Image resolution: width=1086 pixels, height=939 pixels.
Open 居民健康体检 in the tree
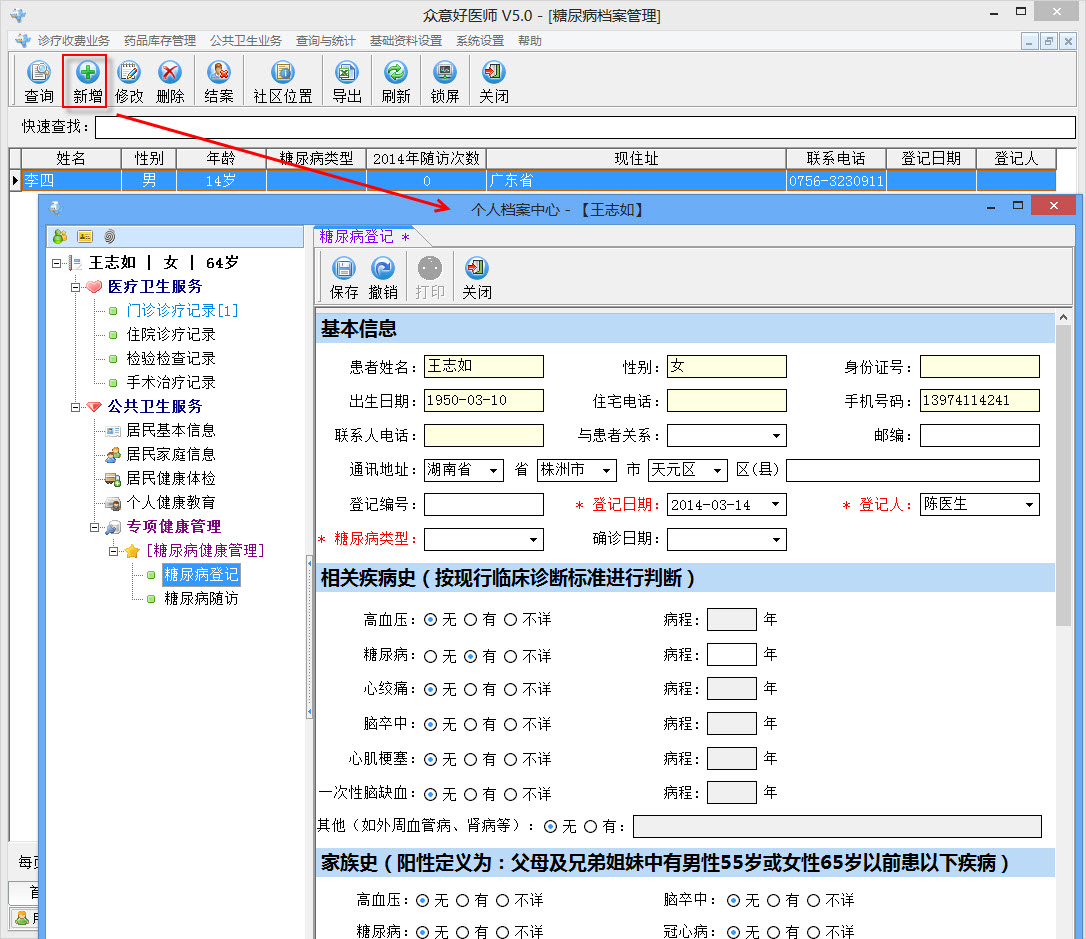coord(170,479)
